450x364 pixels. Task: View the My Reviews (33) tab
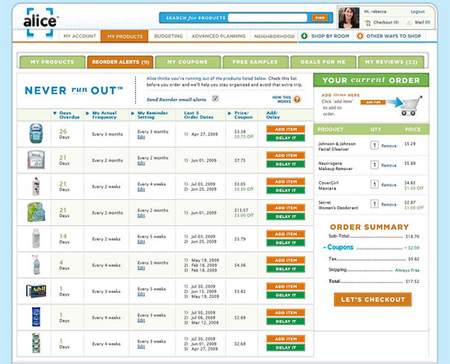click(391, 62)
